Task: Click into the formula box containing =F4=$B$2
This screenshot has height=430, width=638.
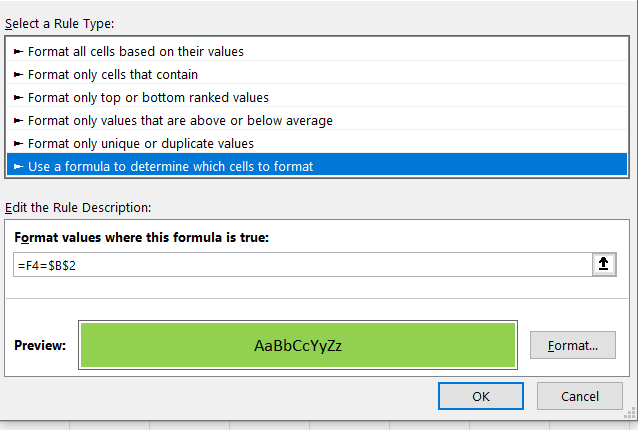Action: tap(300, 264)
